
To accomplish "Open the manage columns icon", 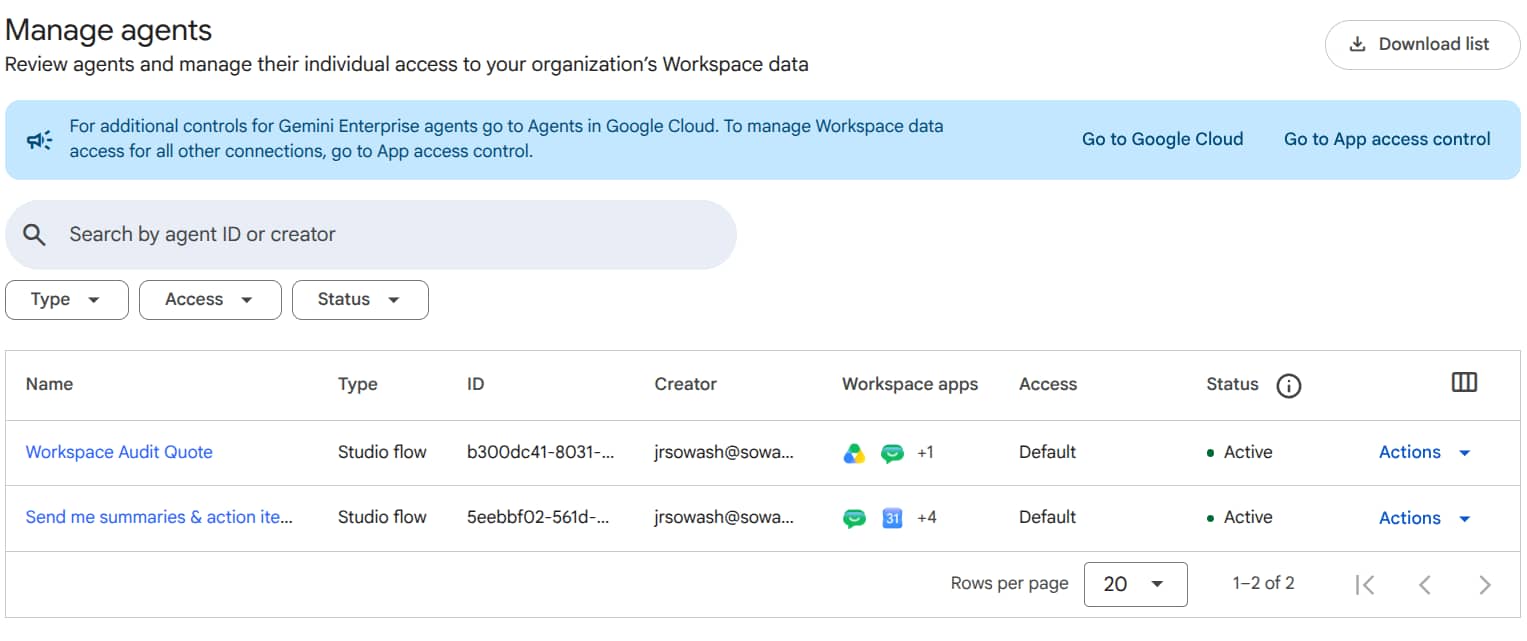I will coord(1464,382).
